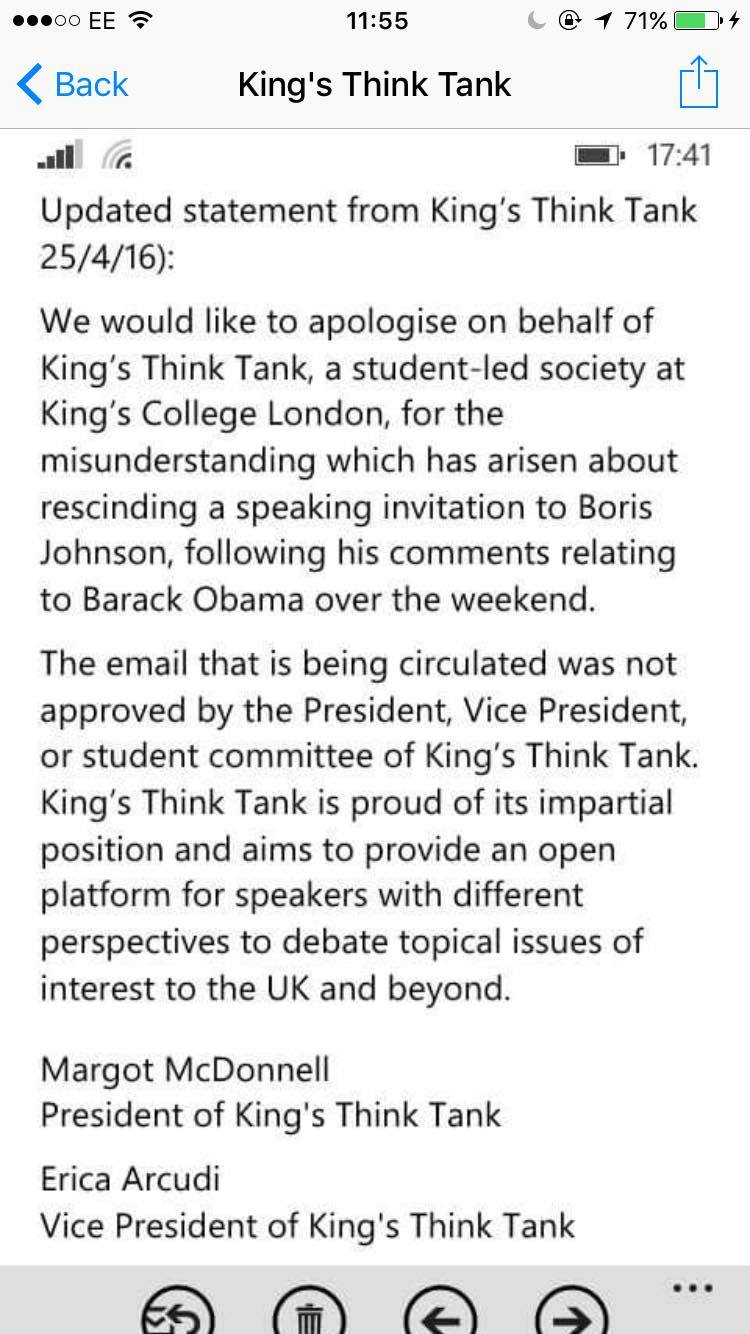The width and height of the screenshot is (750, 1334).
Task: Tap the rotation lock status icon
Action: (570, 20)
